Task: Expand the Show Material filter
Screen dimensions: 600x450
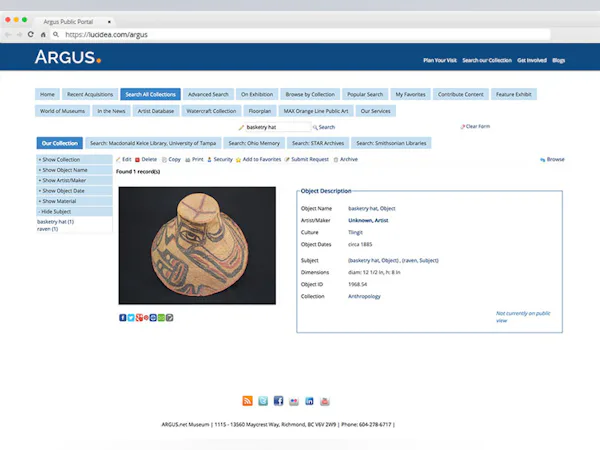Action: (74, 201)
